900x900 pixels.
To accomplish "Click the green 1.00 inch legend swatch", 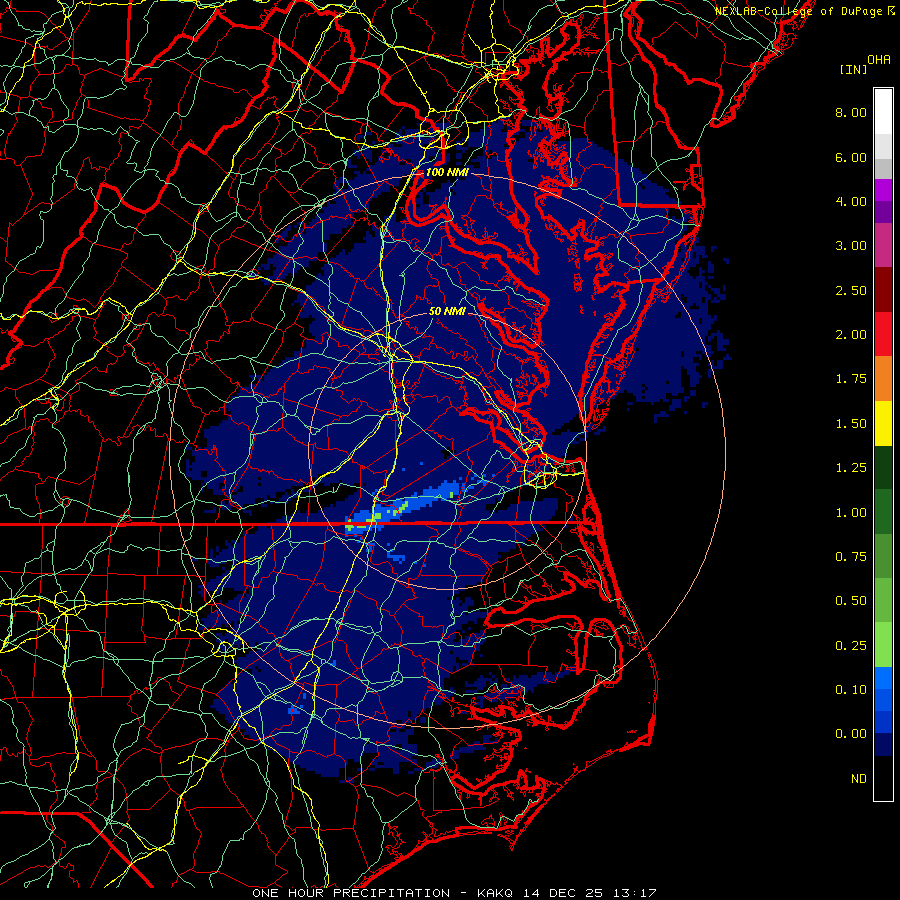I will [883, 512].
